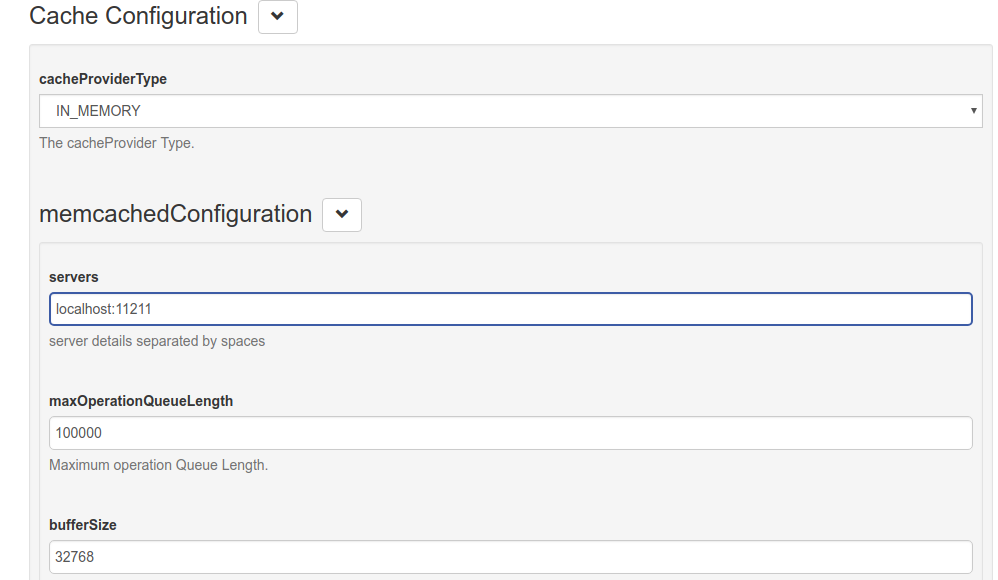
Task: Click into the maxOperationQueueLength field
Action: pos(510,433)
